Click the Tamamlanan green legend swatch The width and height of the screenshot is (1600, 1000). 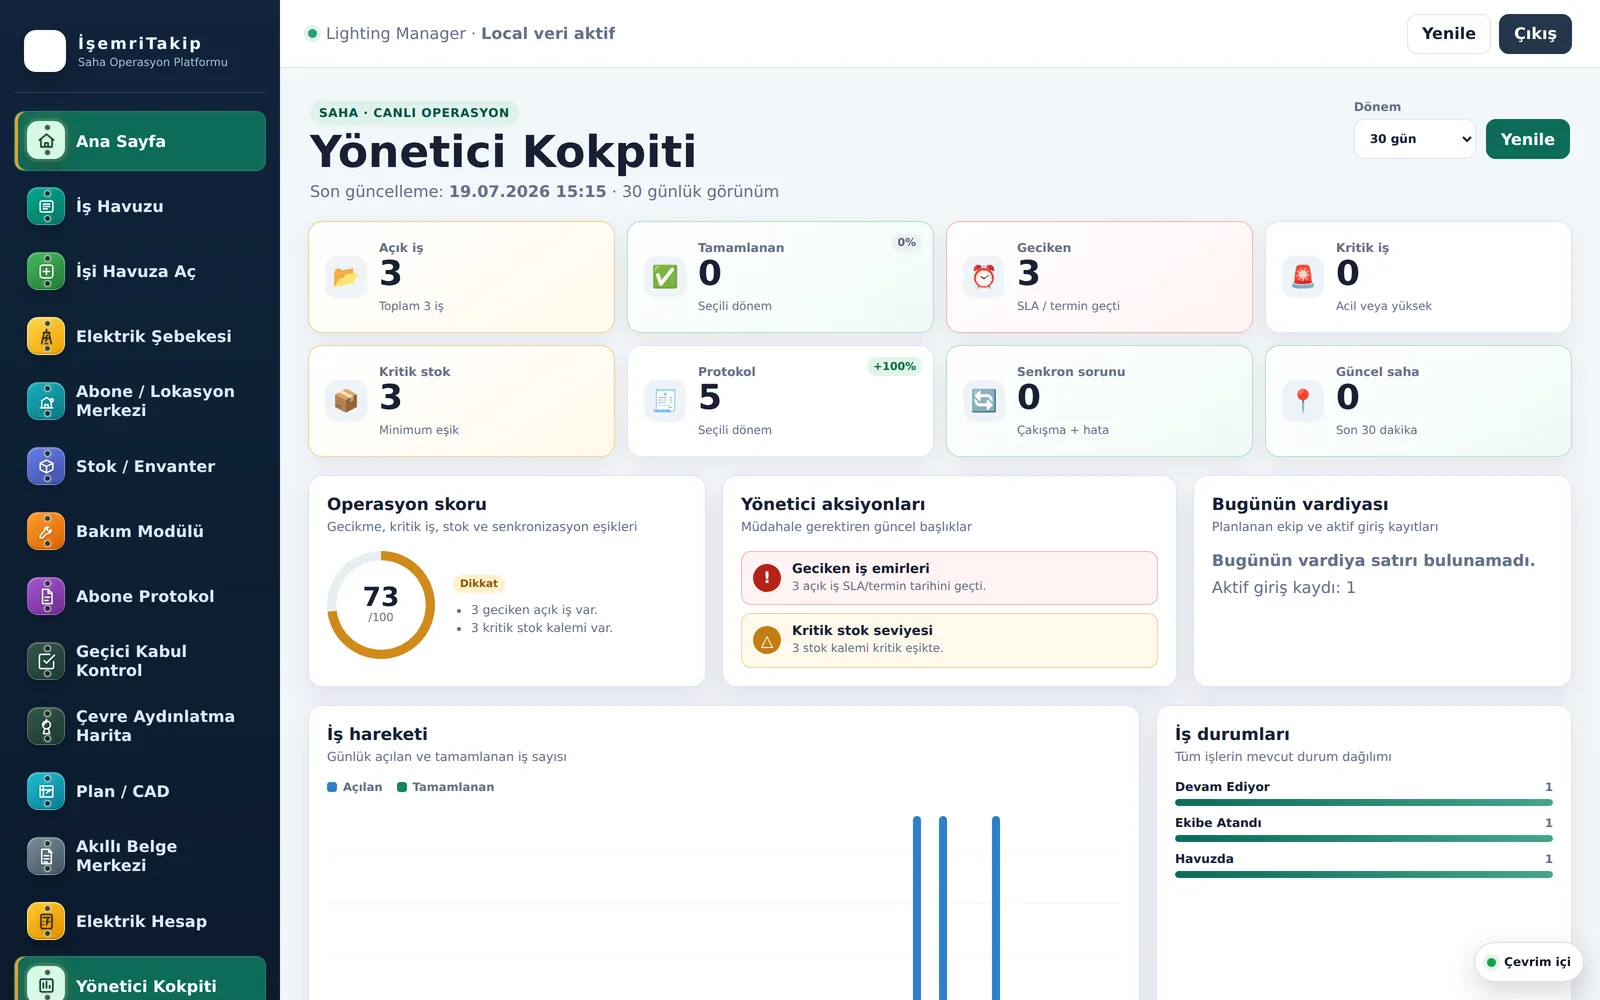coord(402,787)
